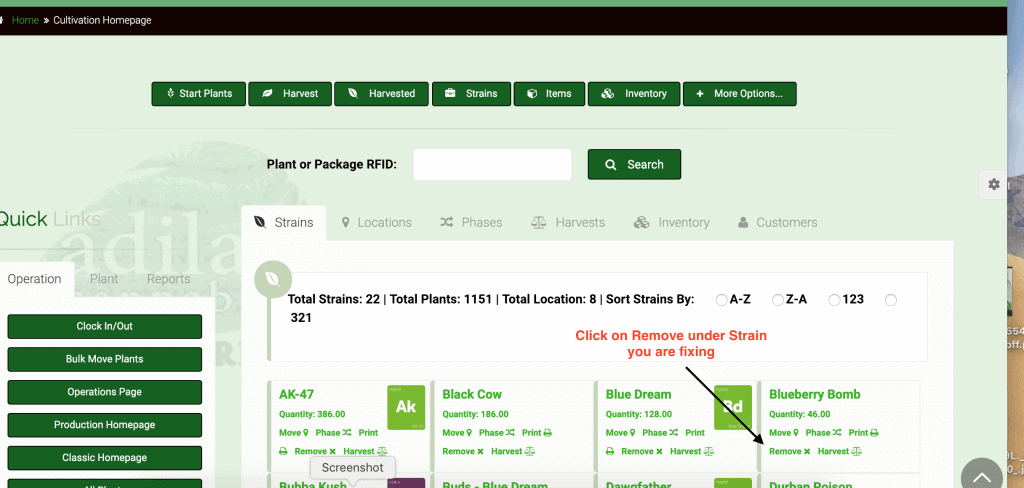1024x488 pixels.
Task: Click Harvest scales icon on Blue Dream card
Action: (x=709, y=451)
